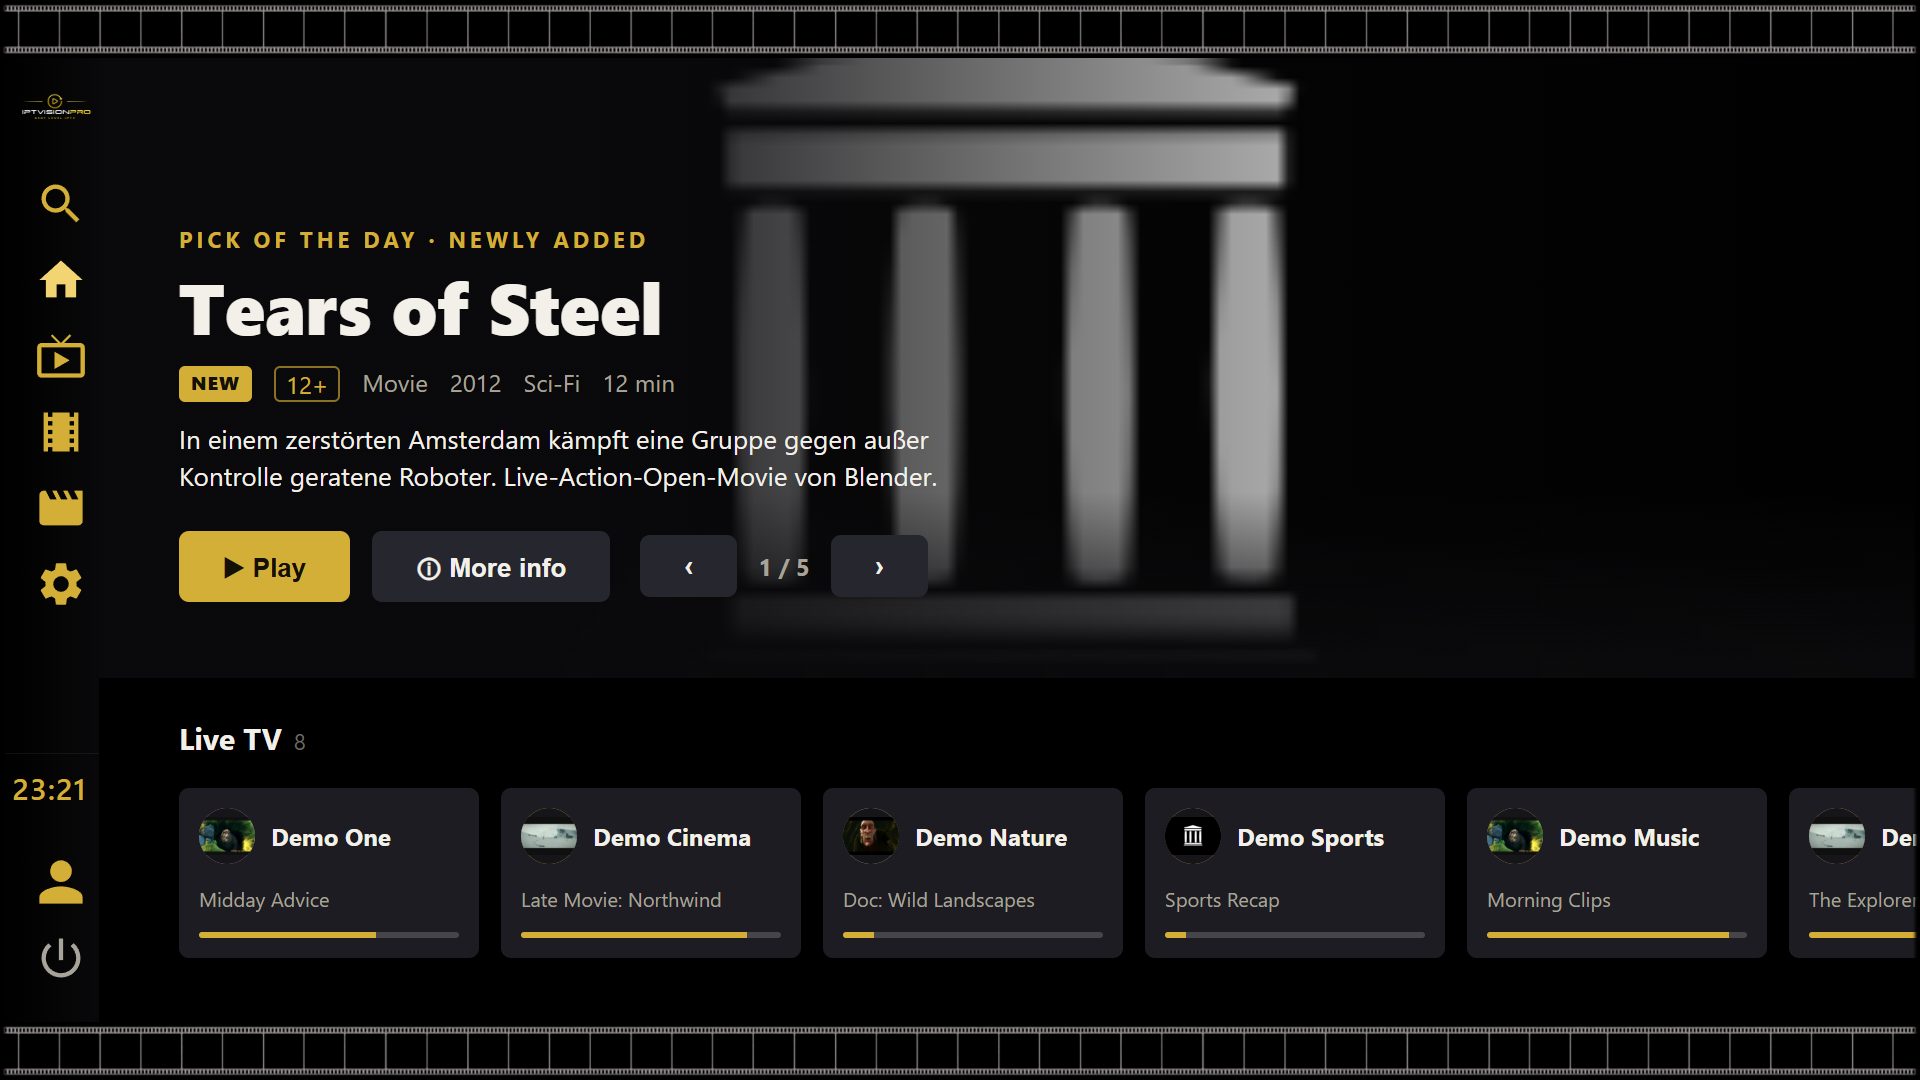Click Demo Cinema channel logo
The height and width of the screenshot is (1080, 1920).
(549, 836)
